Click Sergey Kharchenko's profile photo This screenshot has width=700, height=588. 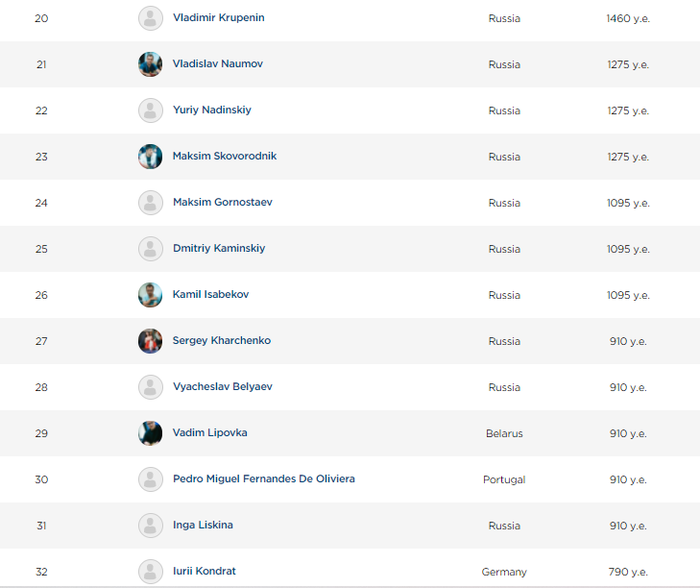150,341
